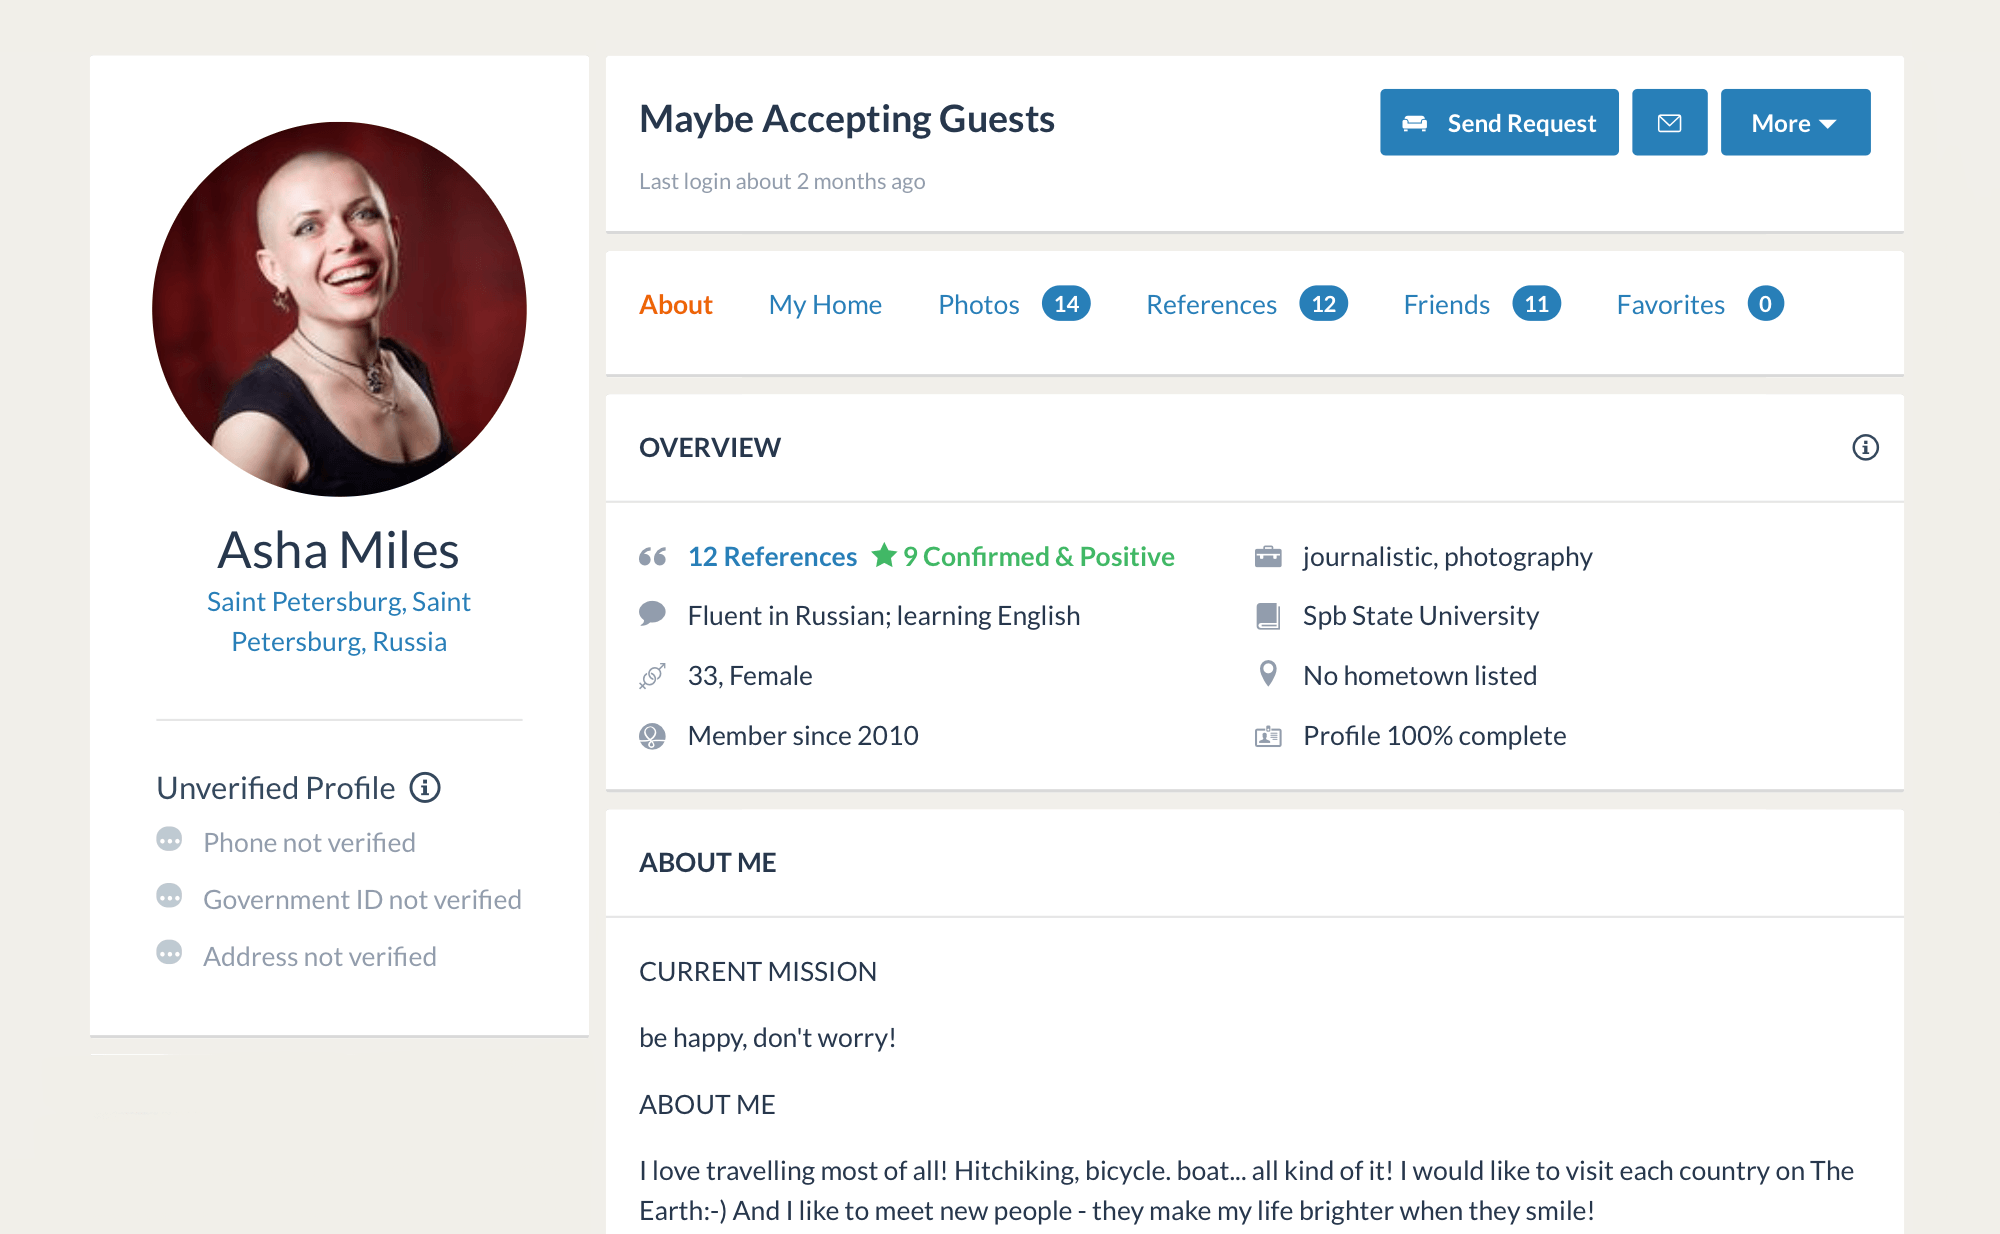This screenshot has width=2000, height=1234.
Task: Click the hometown map pin icon
Action: (1268, 674)
